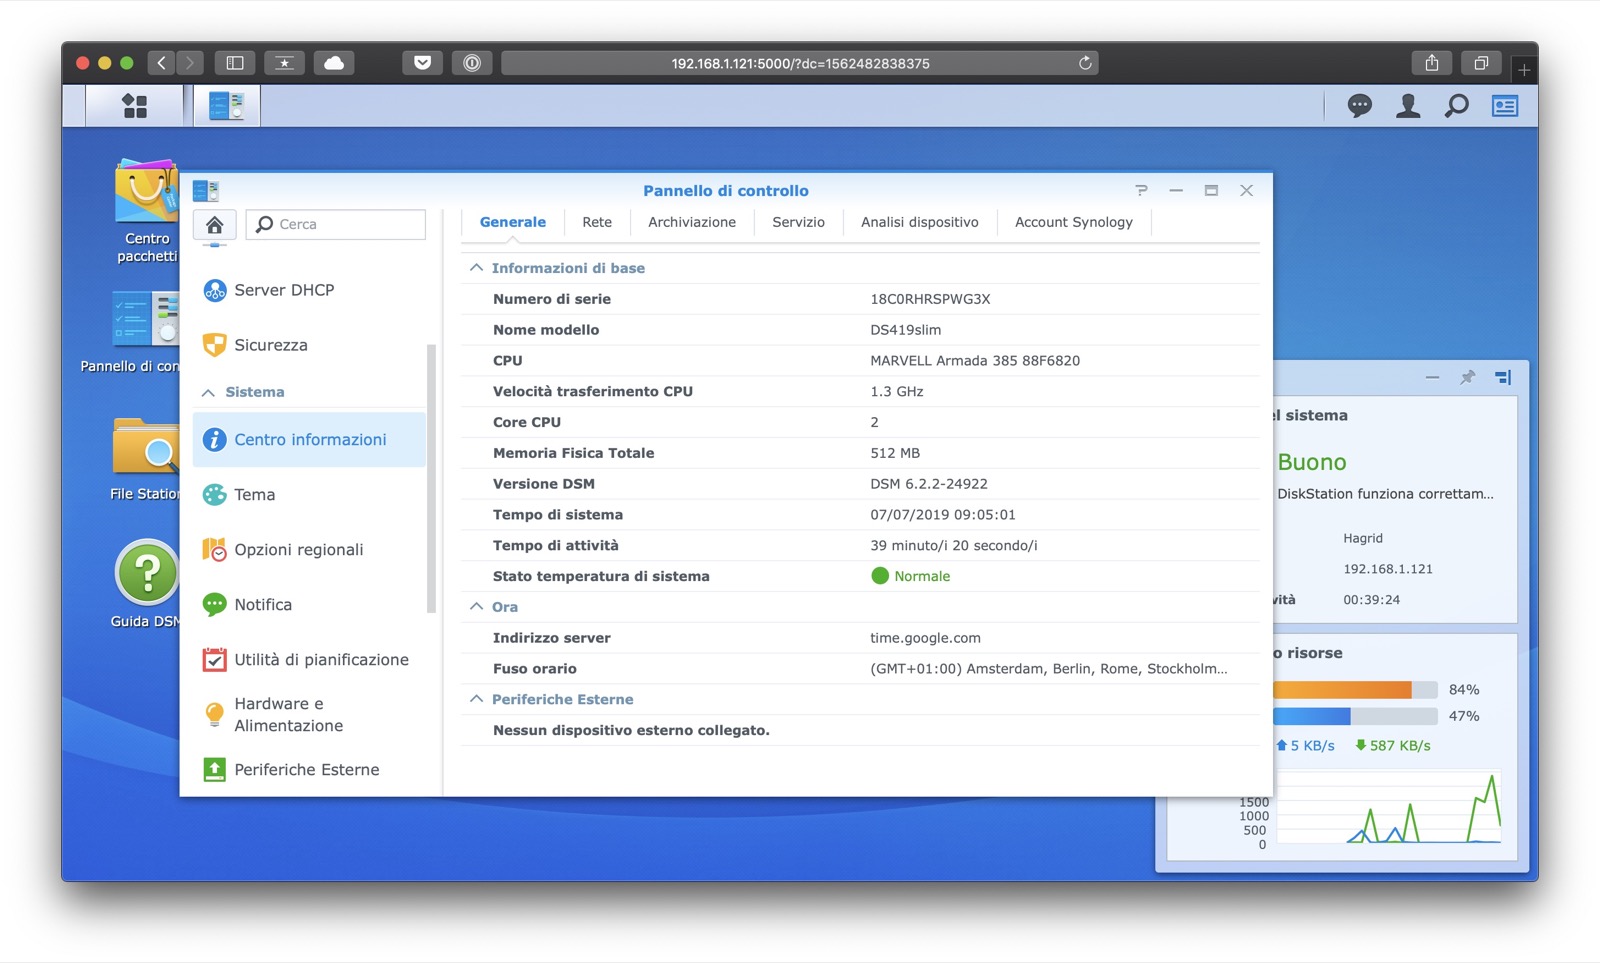Minimize the system widget panel
Viewport: 1600px width, 963px height.
[x=1432, y=377]
